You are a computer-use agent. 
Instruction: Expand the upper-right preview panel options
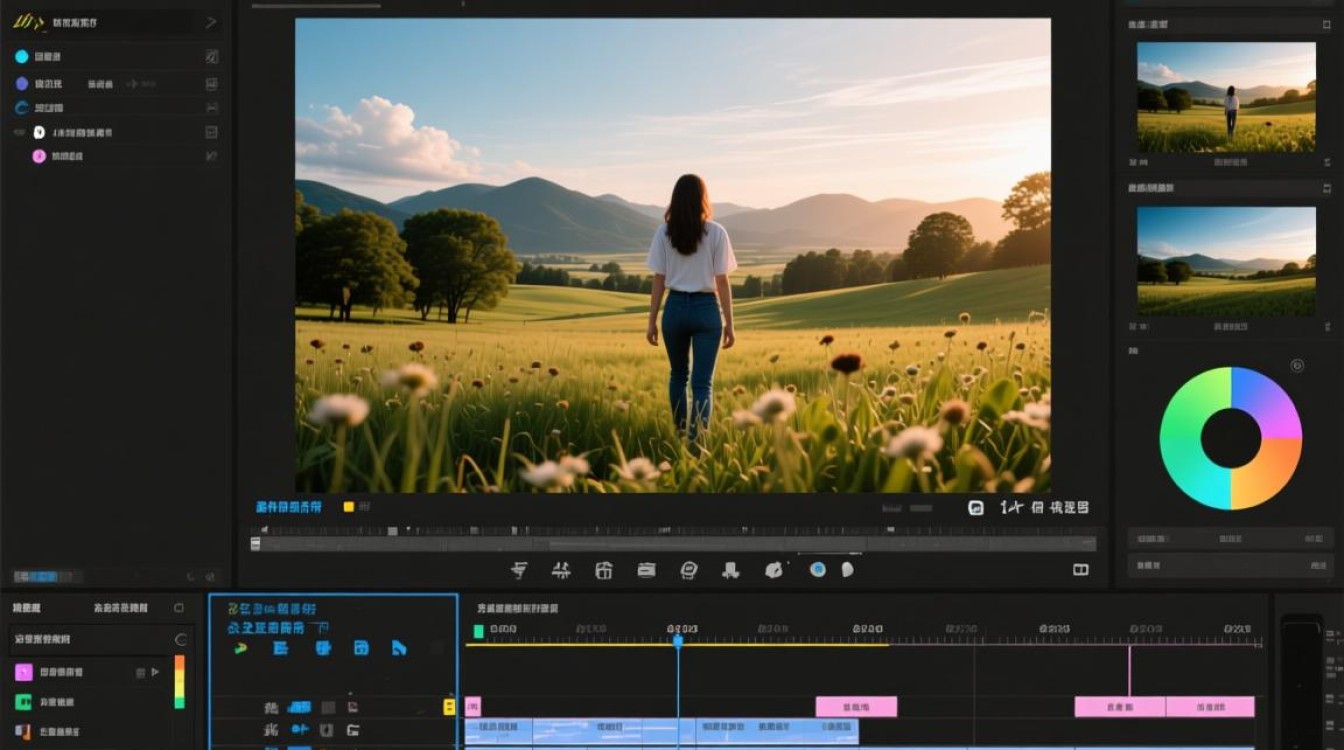(1327, 24)
